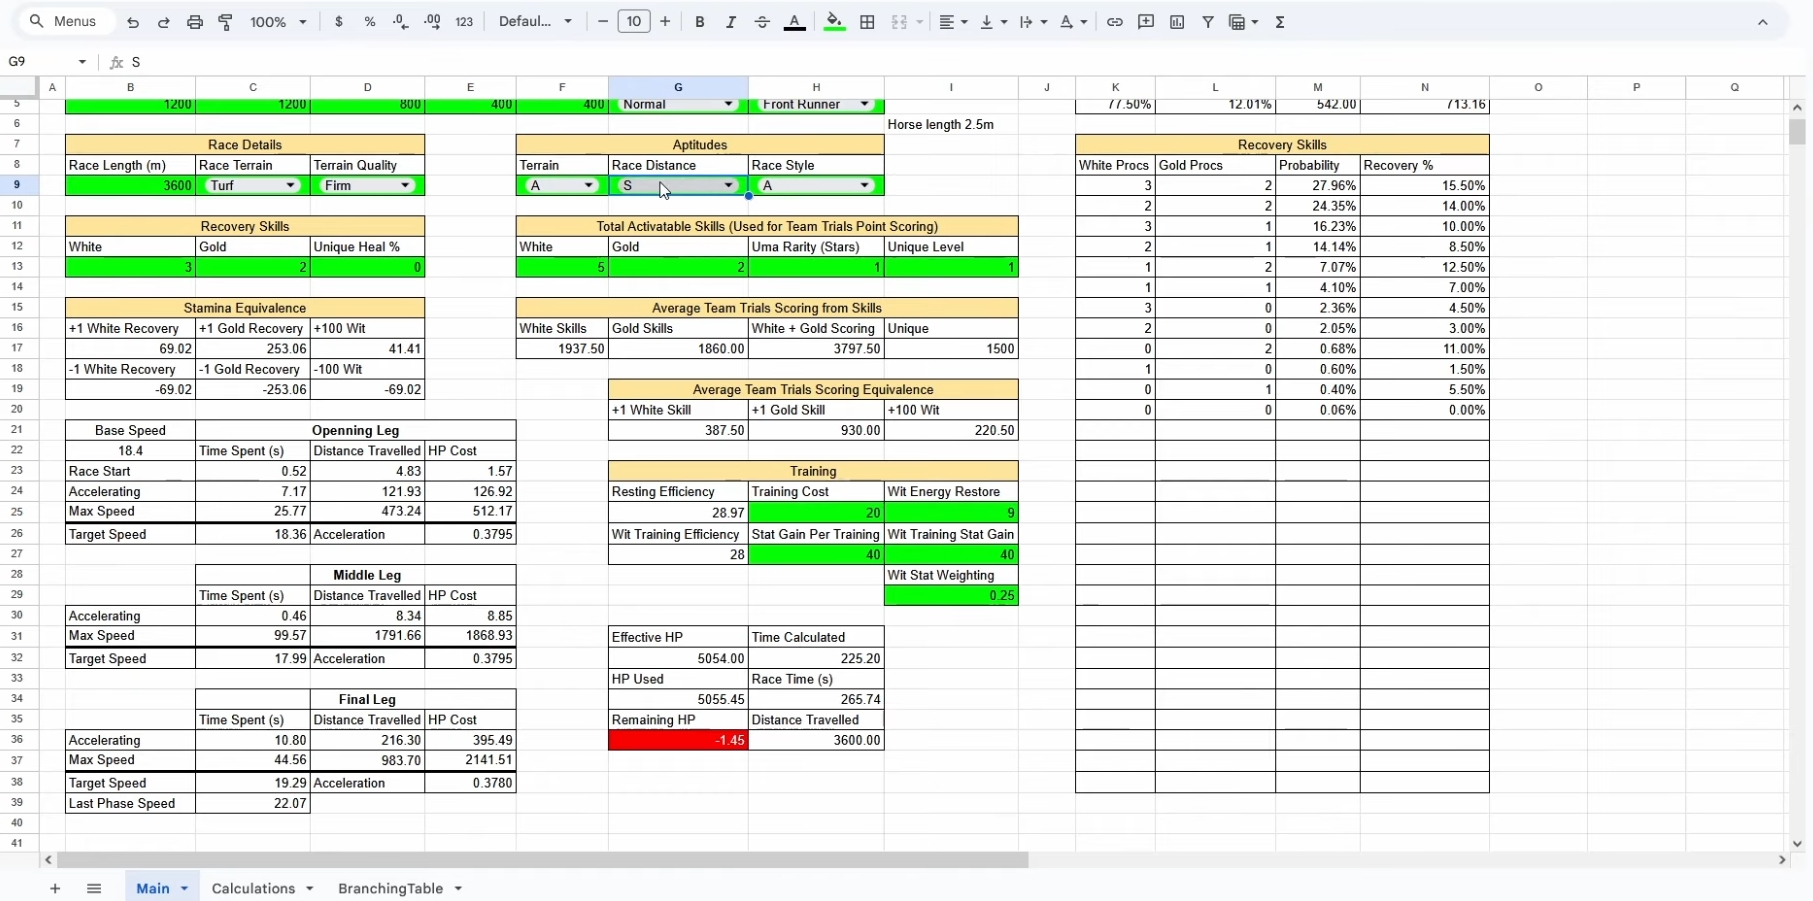Open the Menus search box
This screenshot has width=1813, height=901.
pos(64,22)
